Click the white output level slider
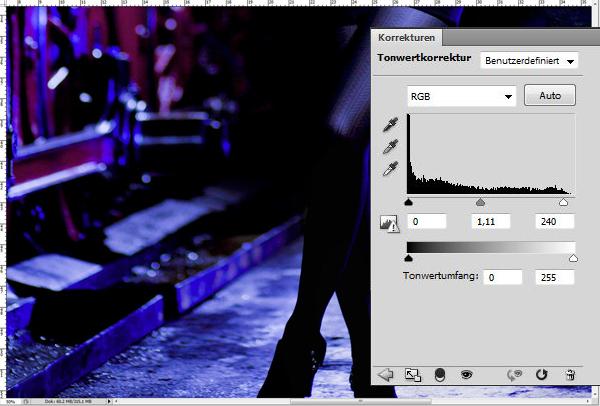The width and height of the screenshot is (600, 406). tap(573, 258)
